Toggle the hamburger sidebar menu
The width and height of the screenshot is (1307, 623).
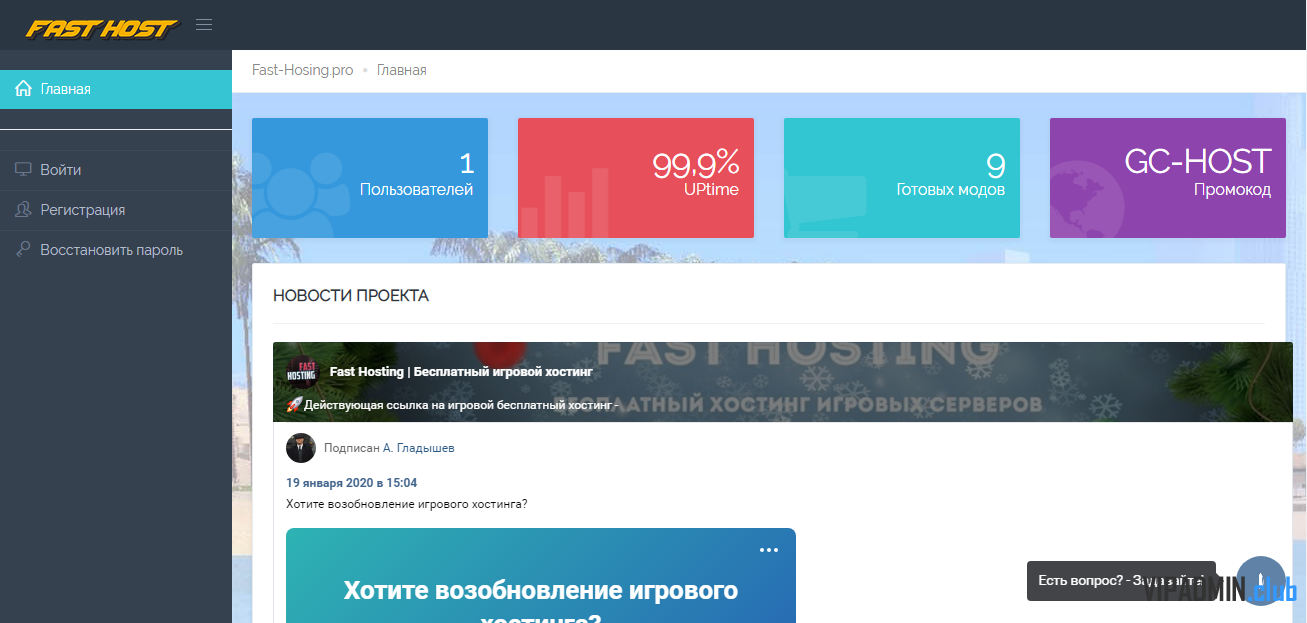204,25
